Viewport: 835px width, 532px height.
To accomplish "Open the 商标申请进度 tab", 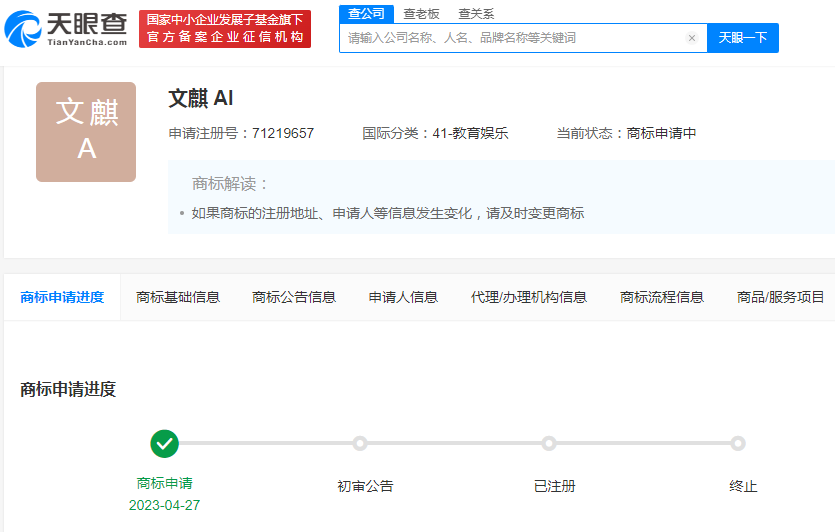I will [62, 297].
